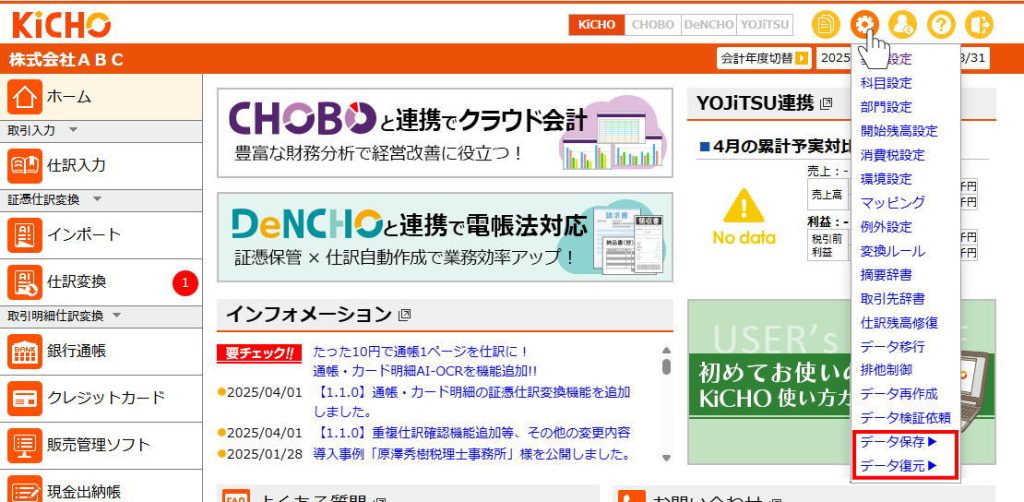Open YOJiTSU連携 external link icon
Screen dimensions: 1024x502
click(826, 103)
